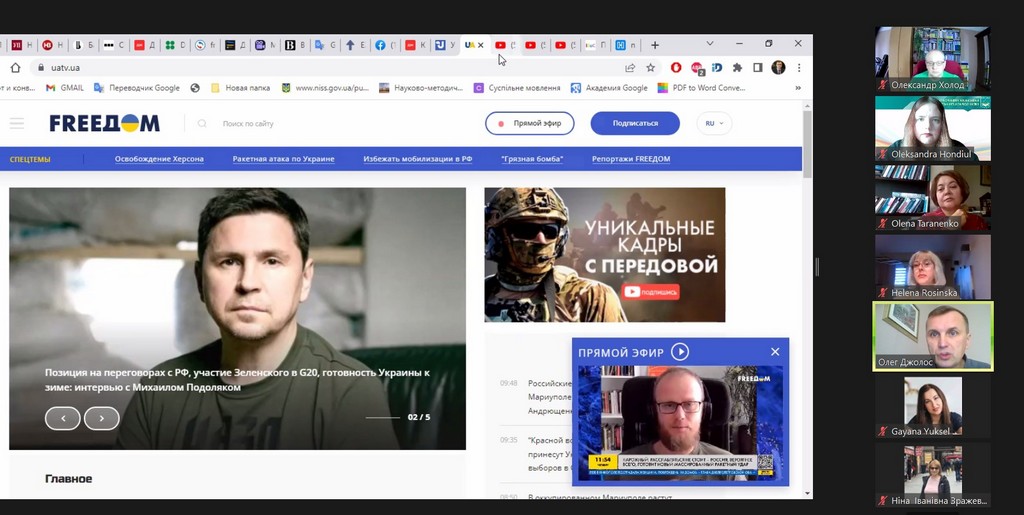This screenshot has width=1024, height=515.
Task: Click the share page icon in address bar
Action: pos(630,68)
